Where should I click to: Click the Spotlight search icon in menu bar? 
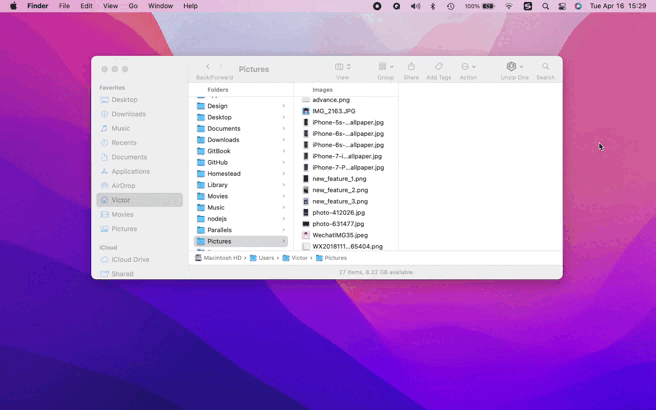546,6
